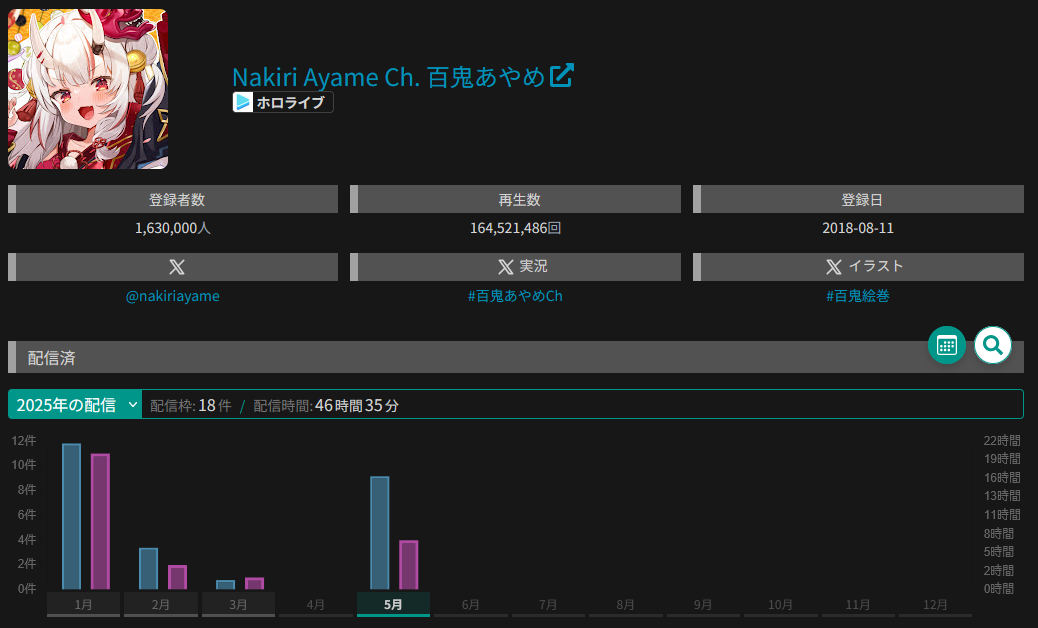Click the 12件 left axis label
Image resolution: width=1038 pixels, height=628 pixels.
[x=24, y=441]
